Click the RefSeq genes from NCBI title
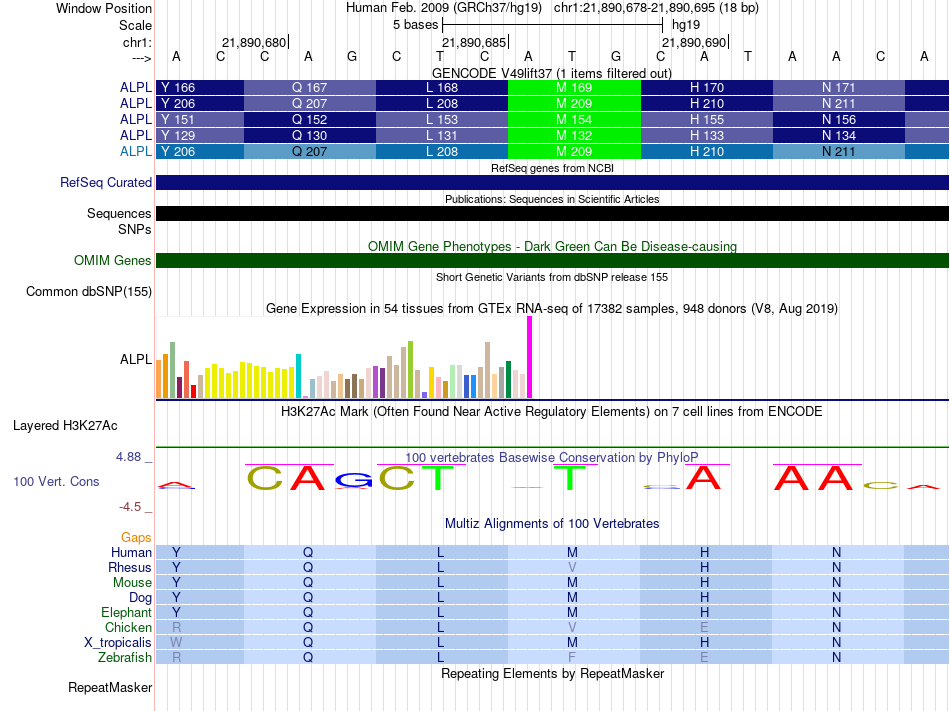Viewport: 950px width, 711px height. pyautogui.click(x=552, y=168)
